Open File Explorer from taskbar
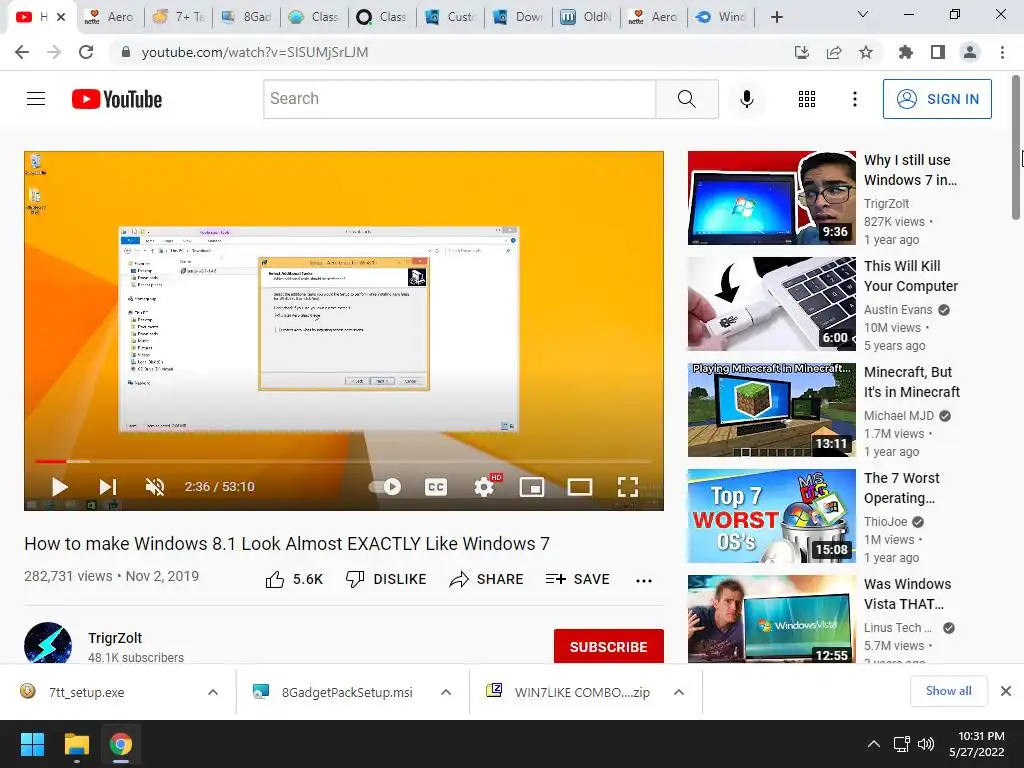The height and width of the screenshot is (768, 1024). pyautogui.click(x=76, y=744)
